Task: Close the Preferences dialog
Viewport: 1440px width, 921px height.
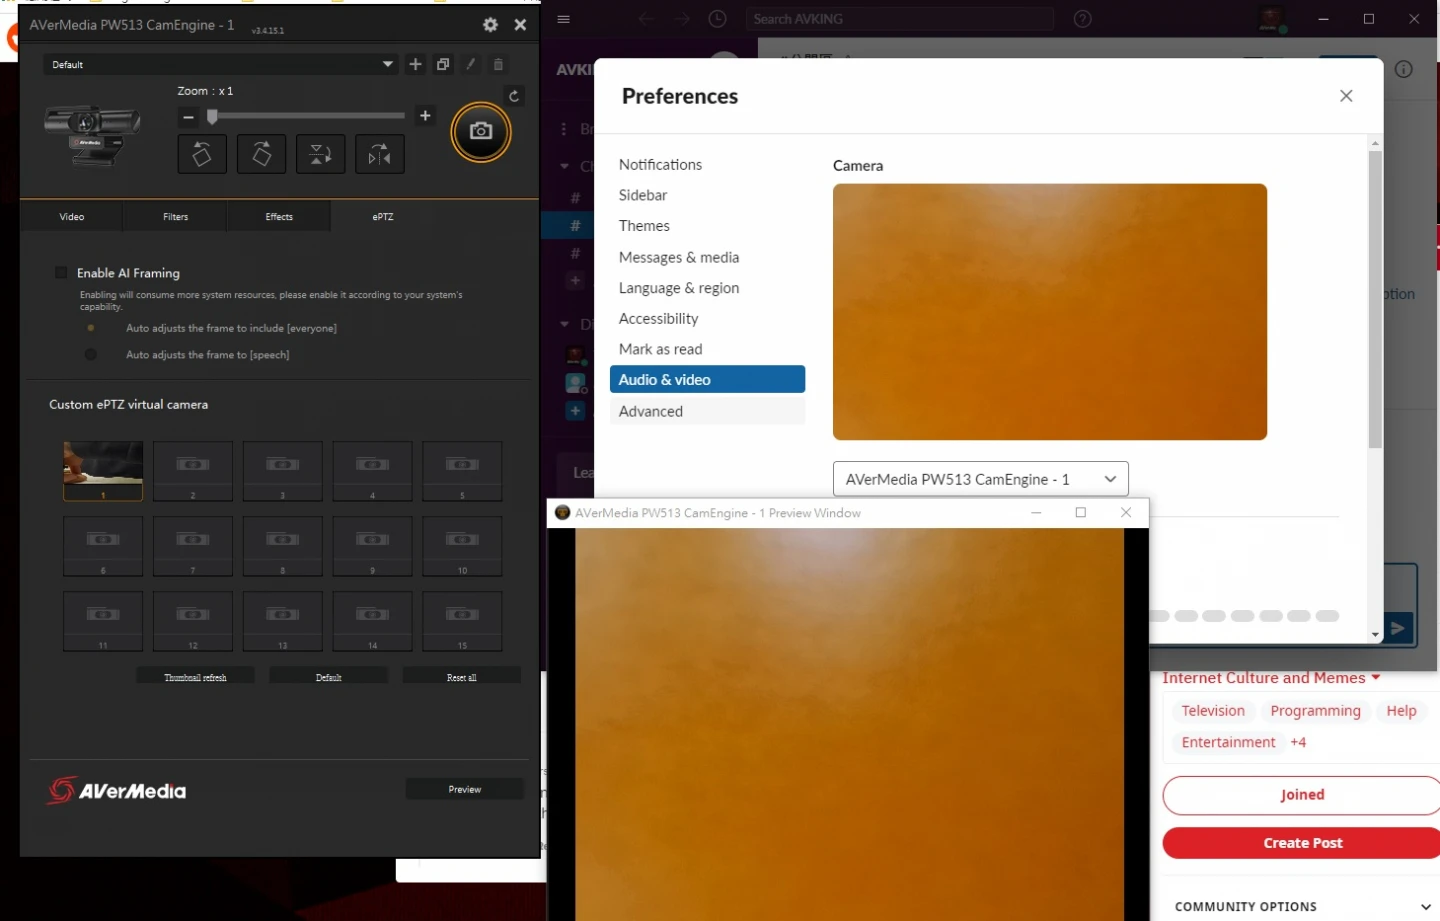Action: click(x=1346, y=96)
